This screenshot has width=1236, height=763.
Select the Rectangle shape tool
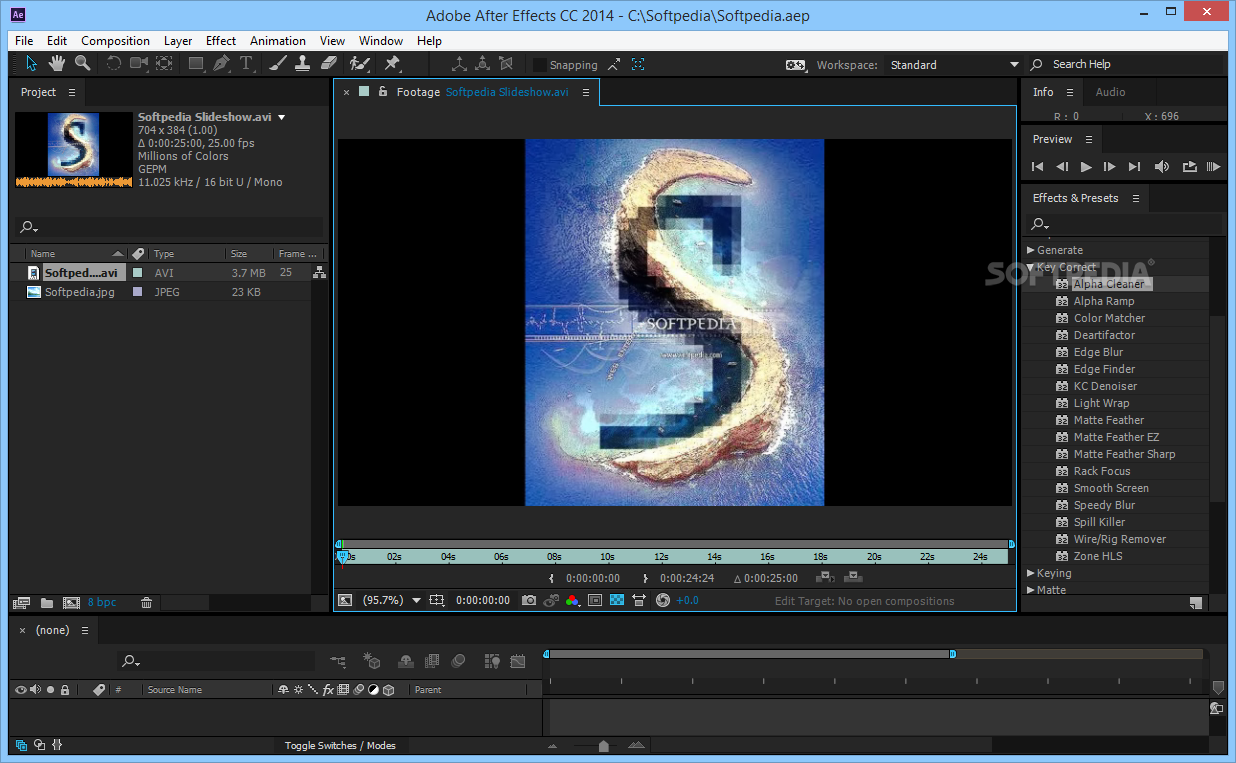pyautogui.click(x=196, y=64)
